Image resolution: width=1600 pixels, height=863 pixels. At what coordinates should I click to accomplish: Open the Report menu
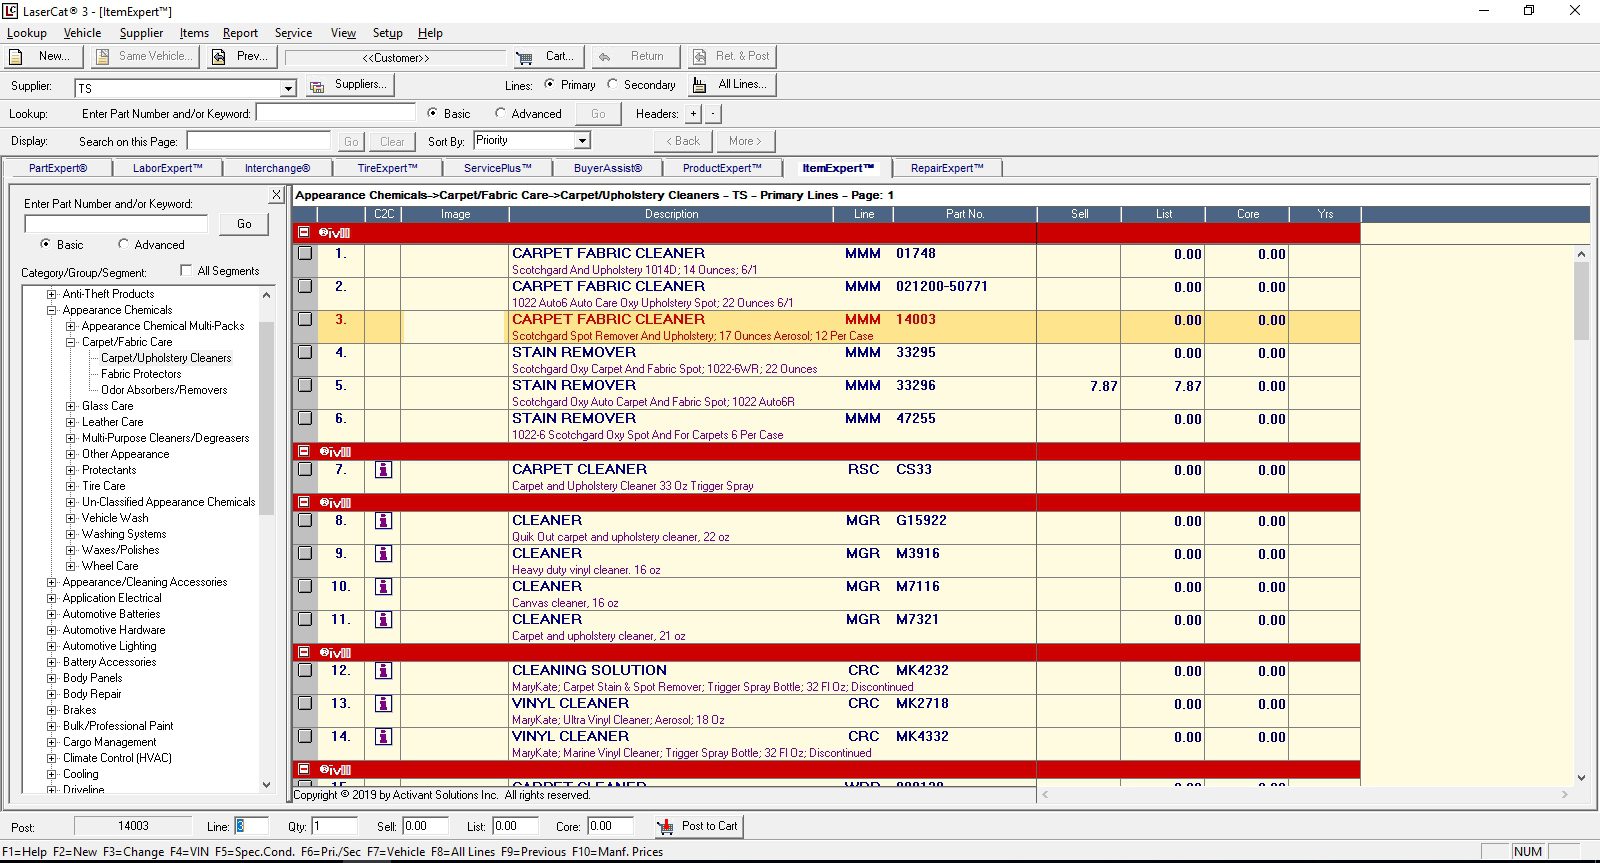pyautogui.click(x=240, y=33)
